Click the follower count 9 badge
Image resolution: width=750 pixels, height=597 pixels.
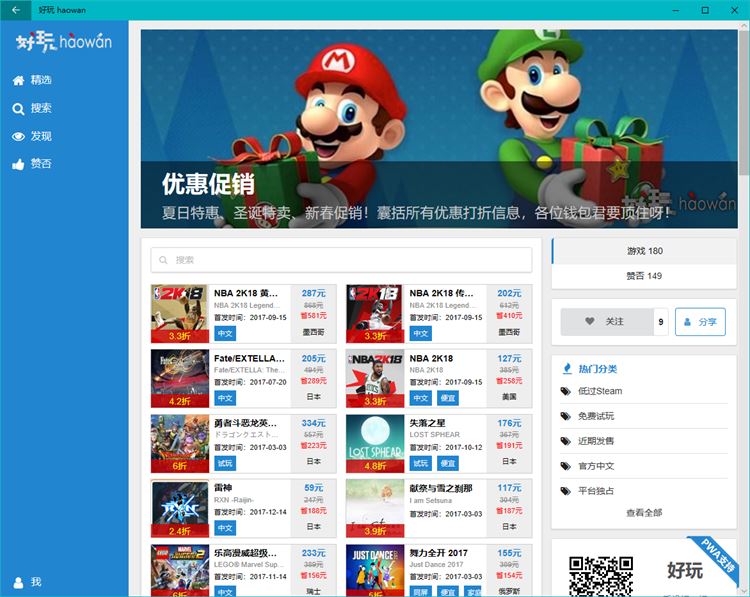661,322
